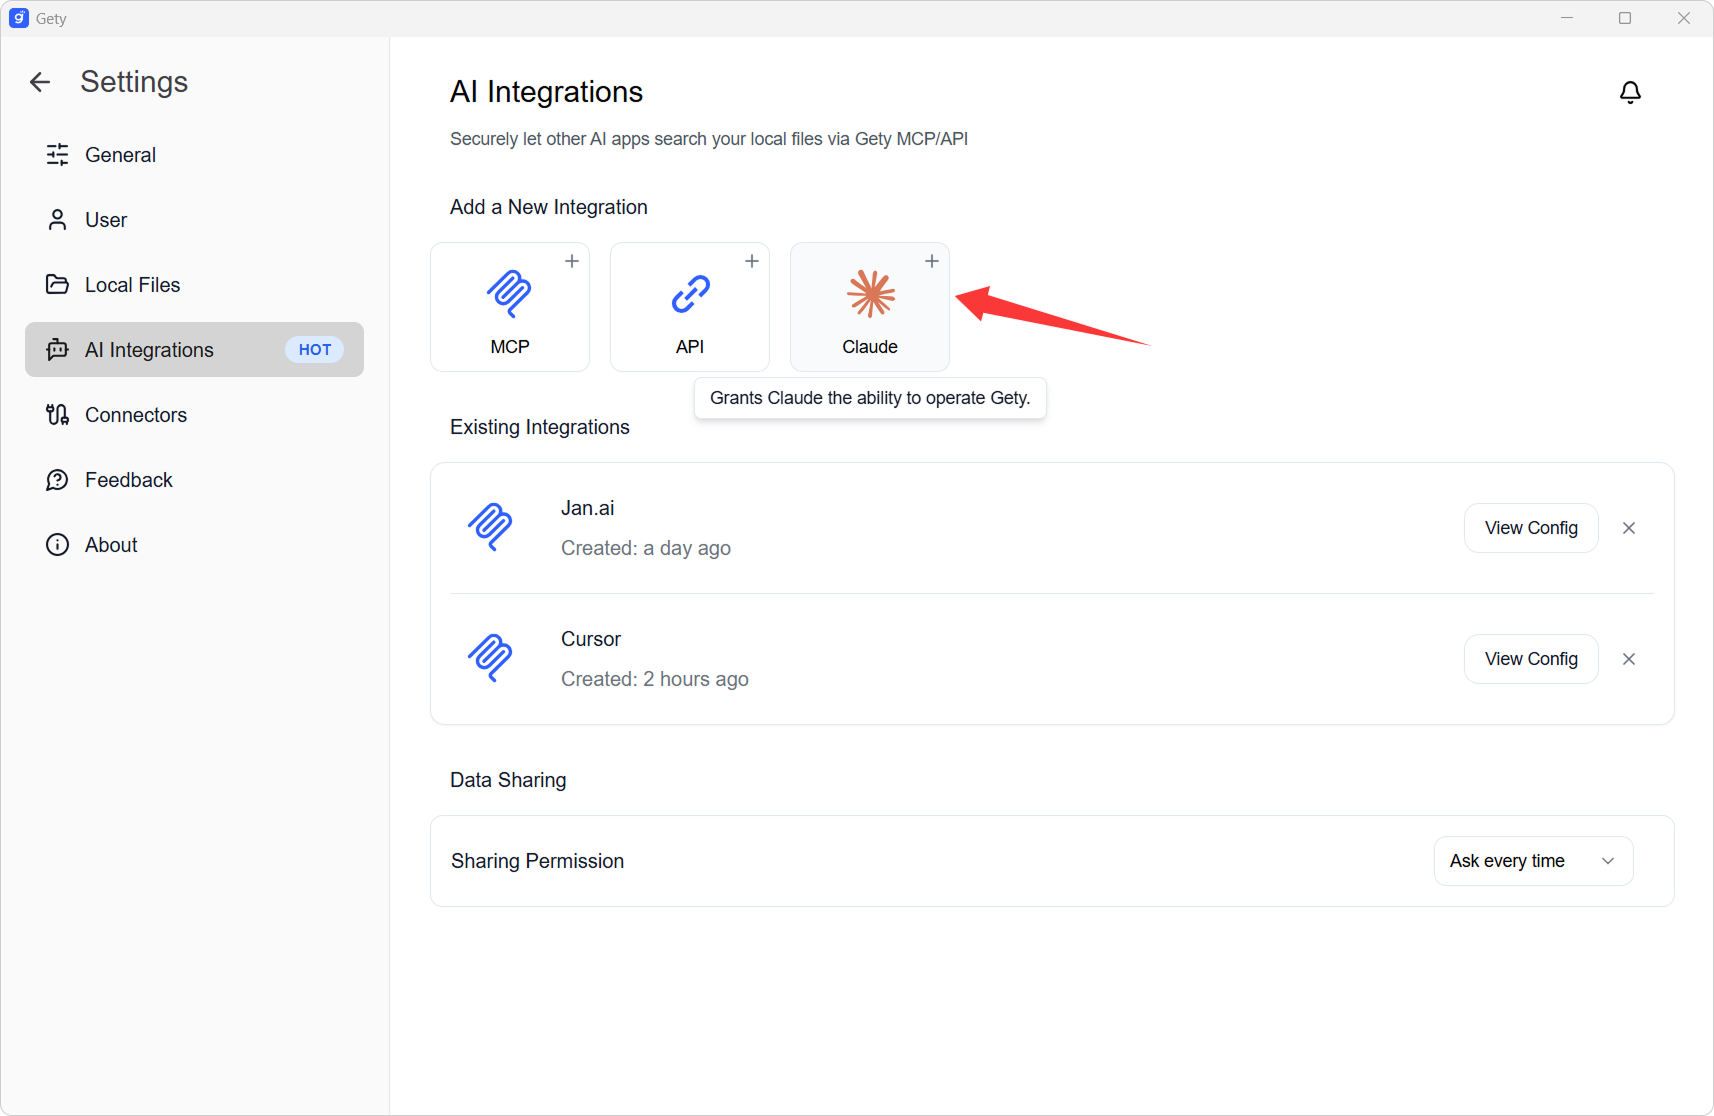Screen dimensions: 1714x1116
Task: Open General settings
Action: tap(194, 154)
